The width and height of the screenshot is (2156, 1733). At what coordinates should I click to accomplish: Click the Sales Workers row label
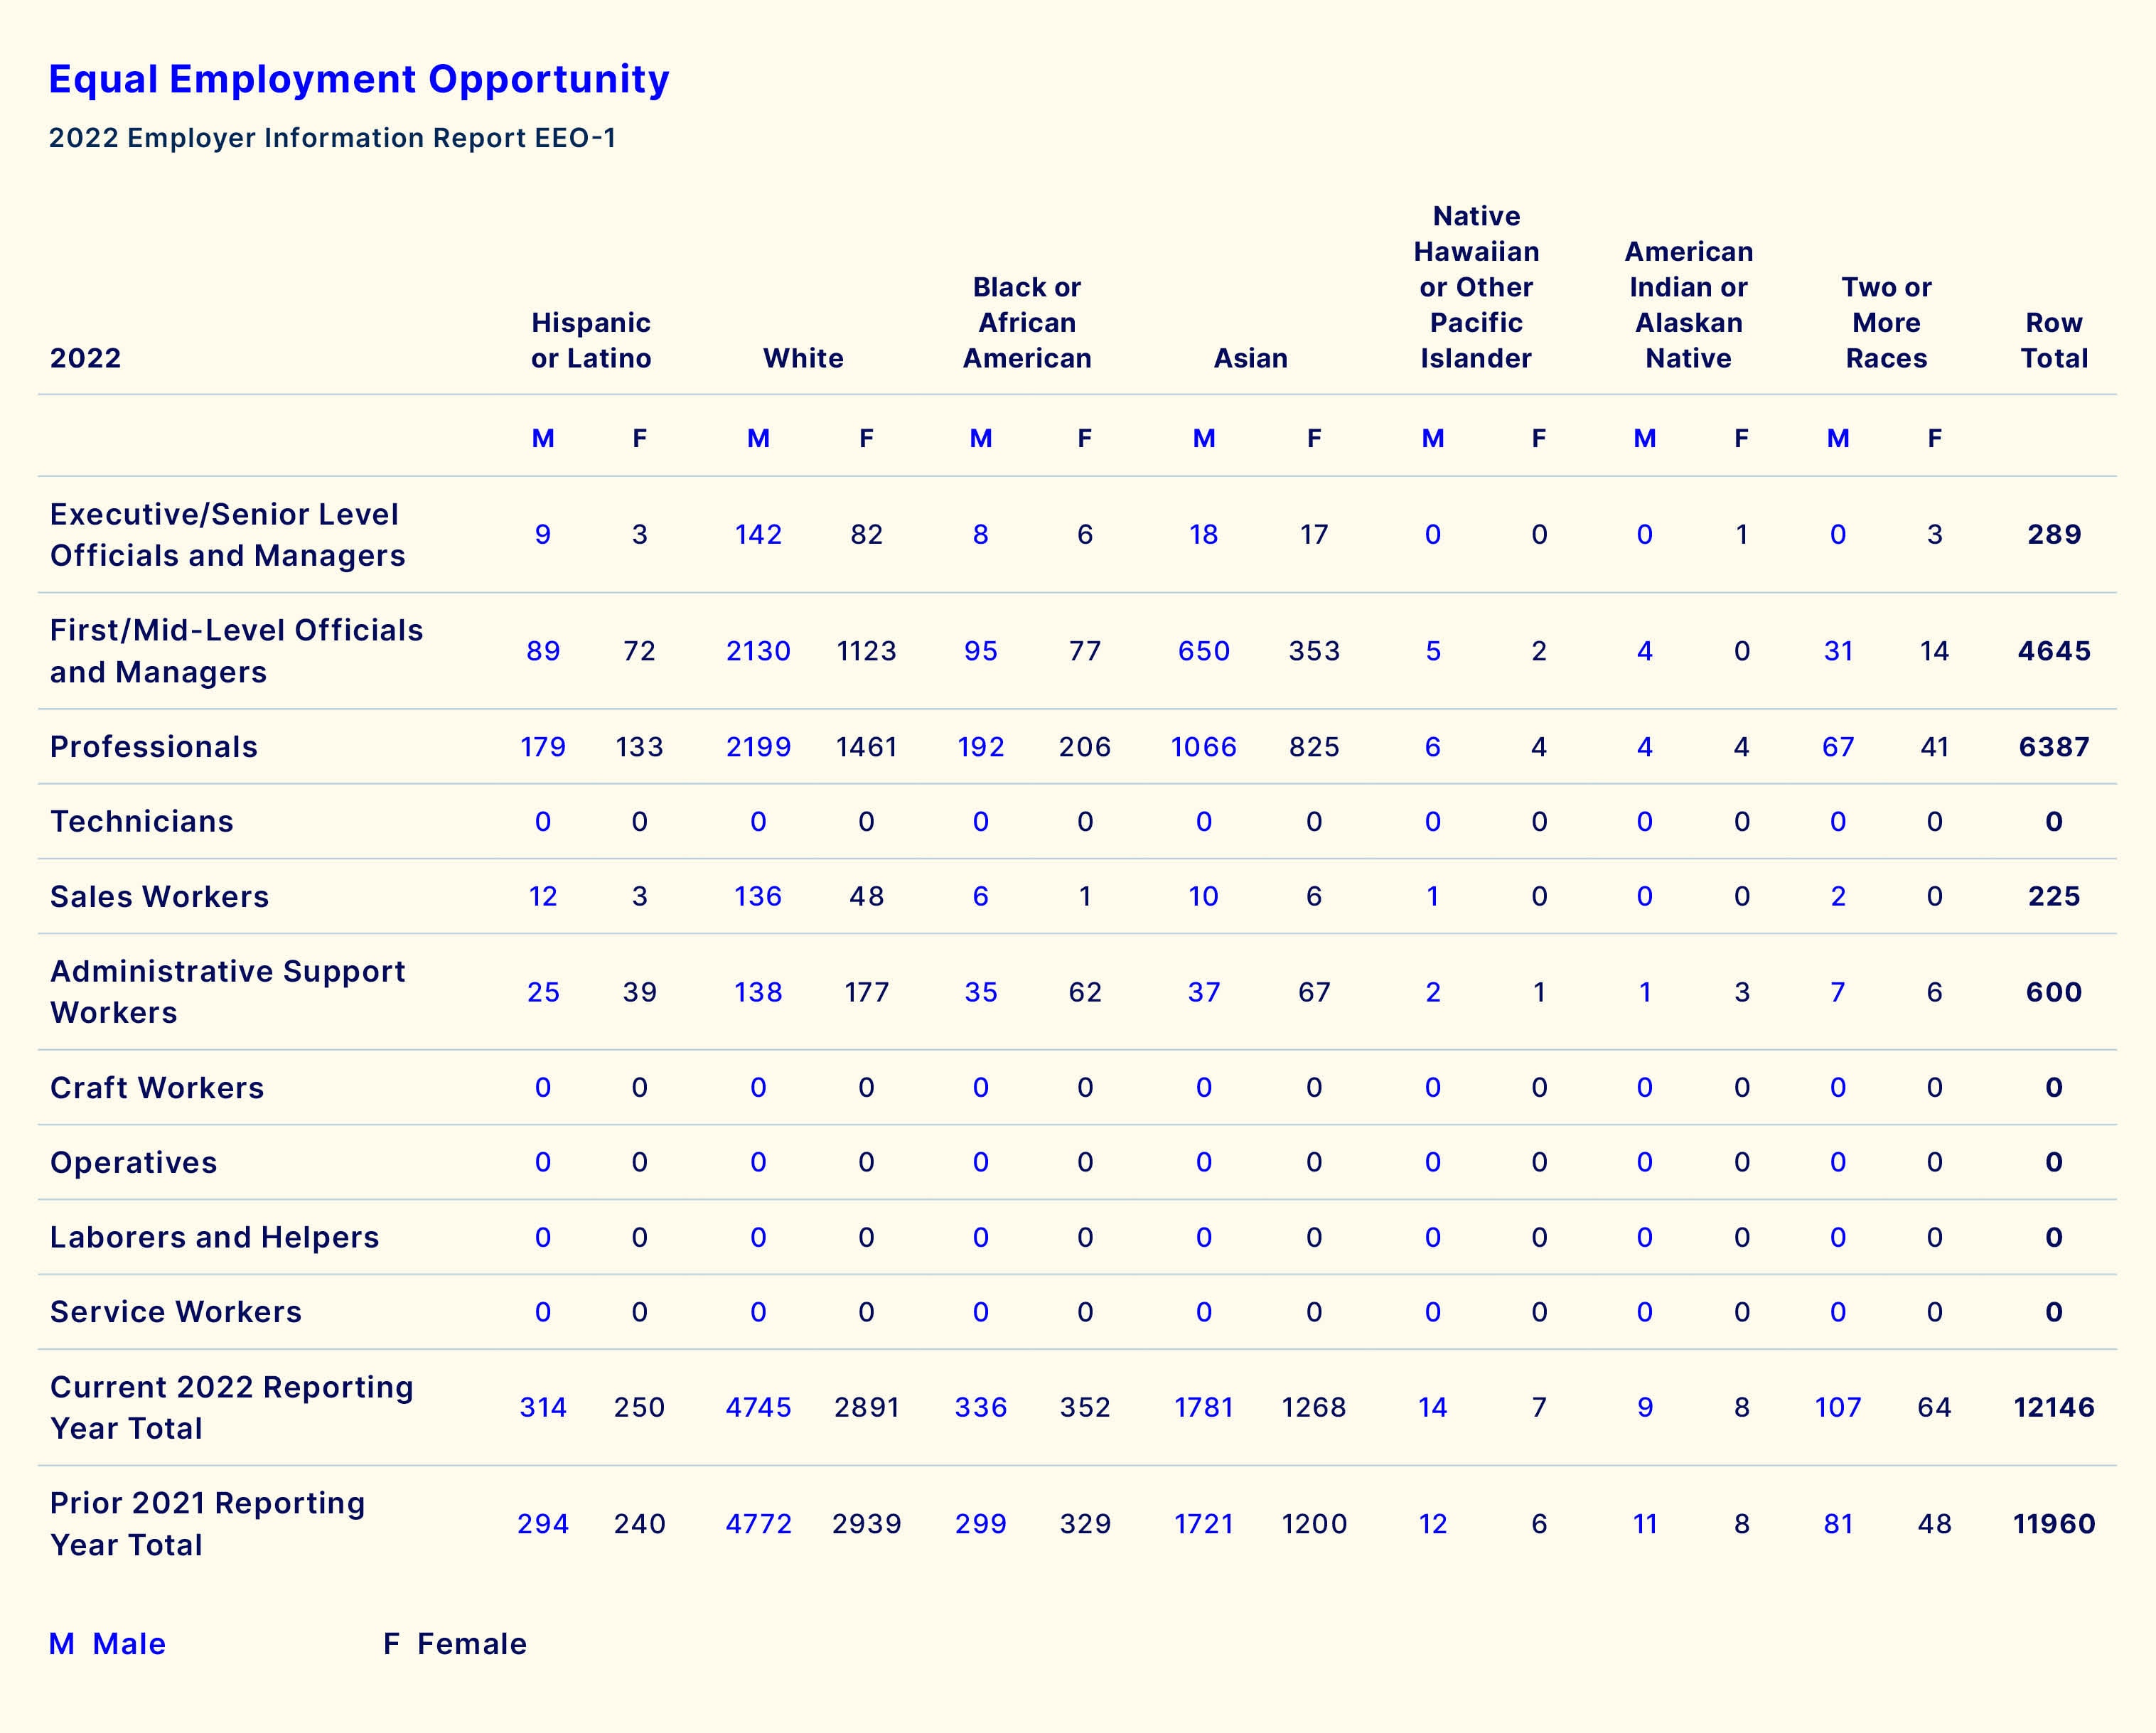click(x=159, y=896)
